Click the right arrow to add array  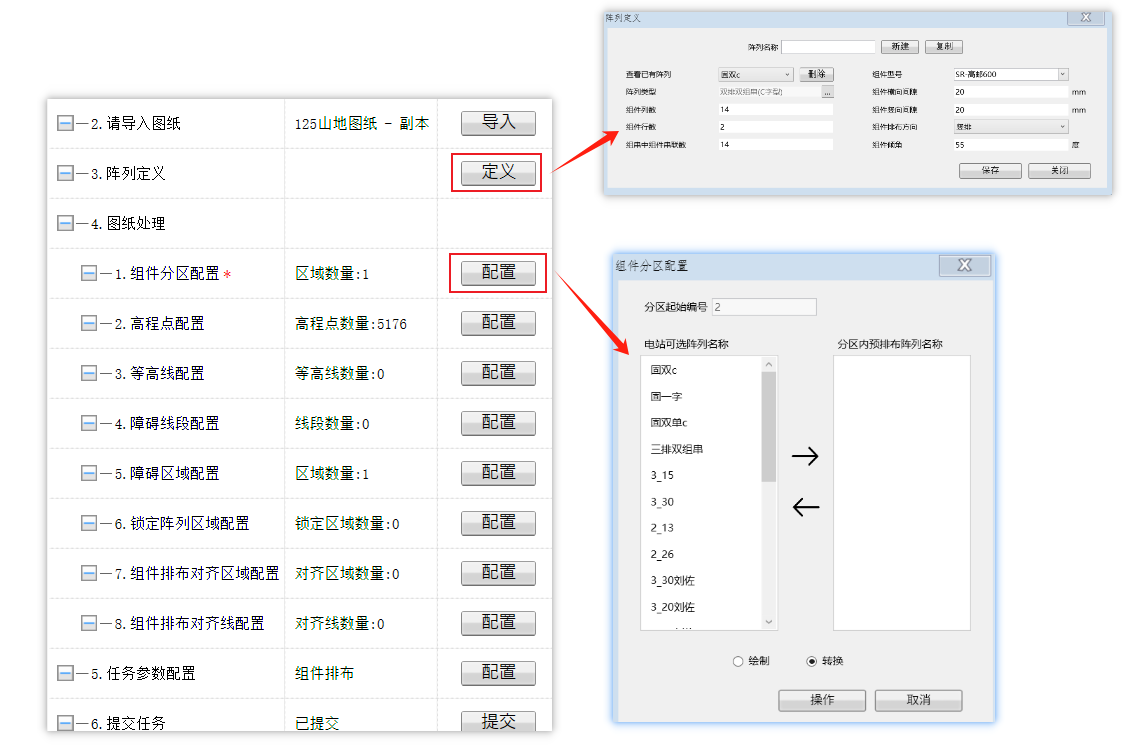click(805, 457)
